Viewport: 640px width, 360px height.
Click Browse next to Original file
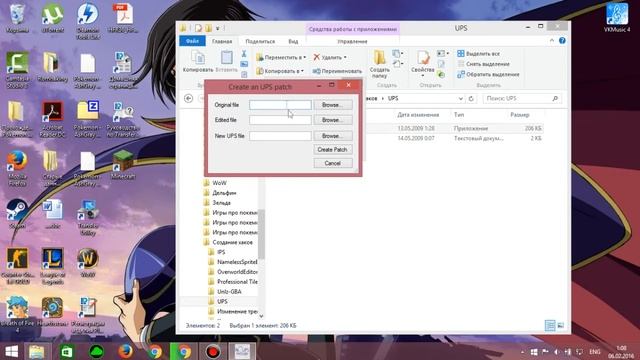click(x=333, y=105)
